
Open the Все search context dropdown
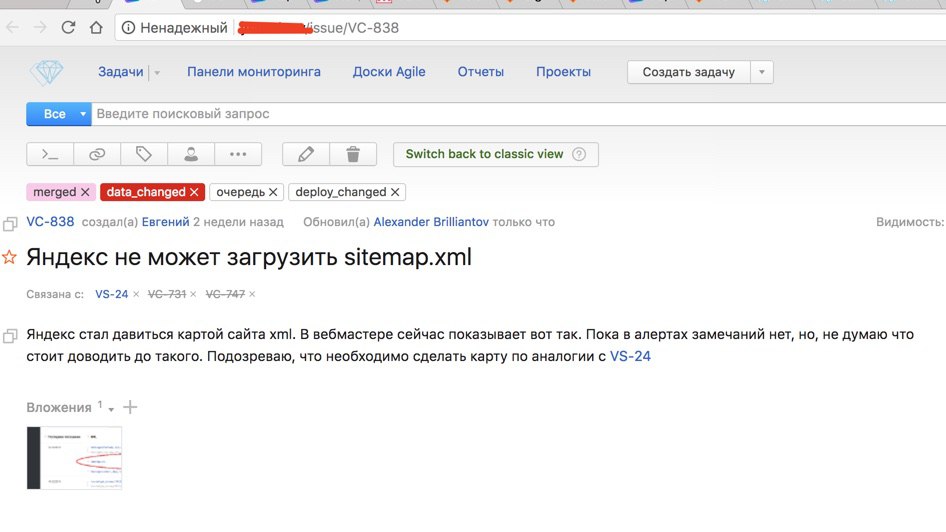(x=59, y=114)
